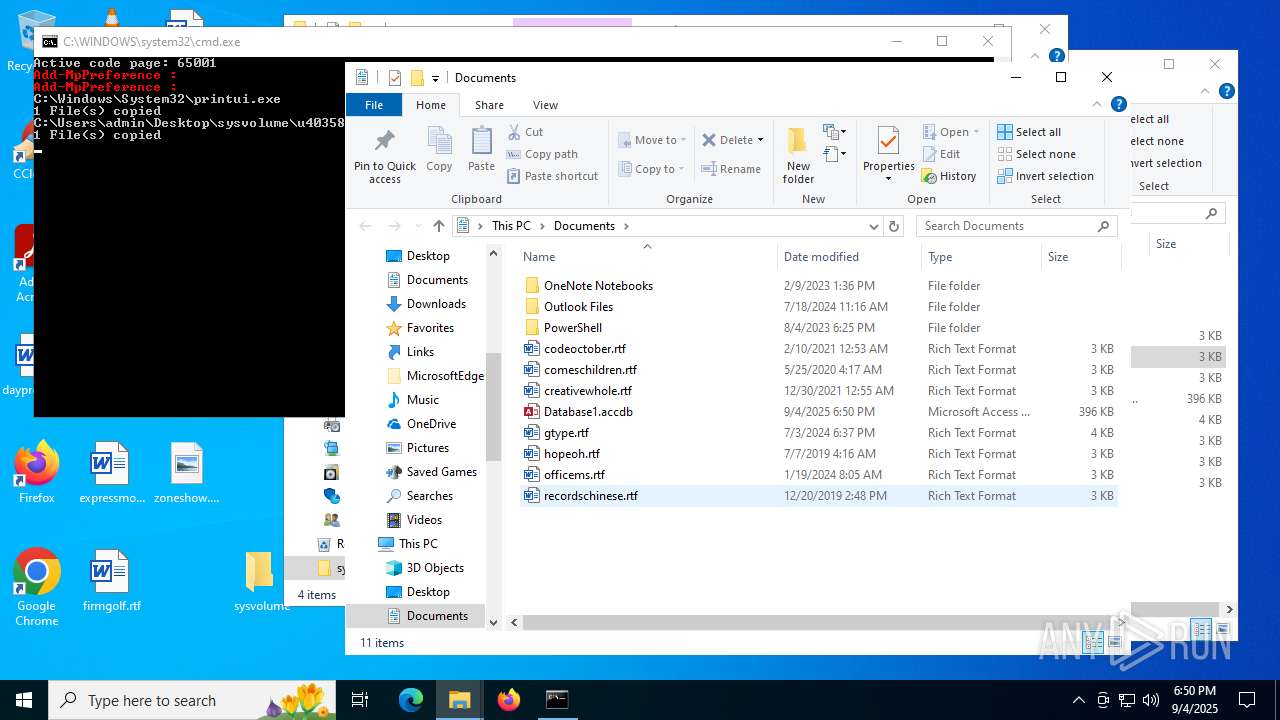Screen dimensions: 1280x720
Task: Click Command Prompt taskbar icon
Action: click(x=557, y=700)
